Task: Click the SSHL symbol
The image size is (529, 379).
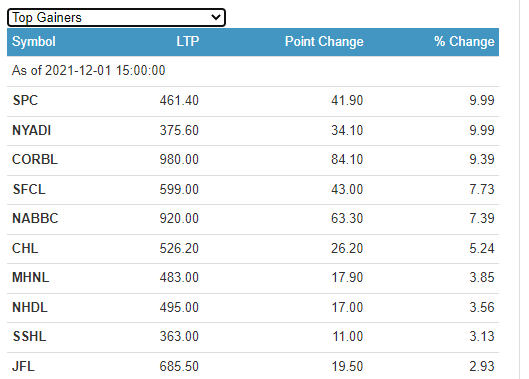Action: pos(29,336)
